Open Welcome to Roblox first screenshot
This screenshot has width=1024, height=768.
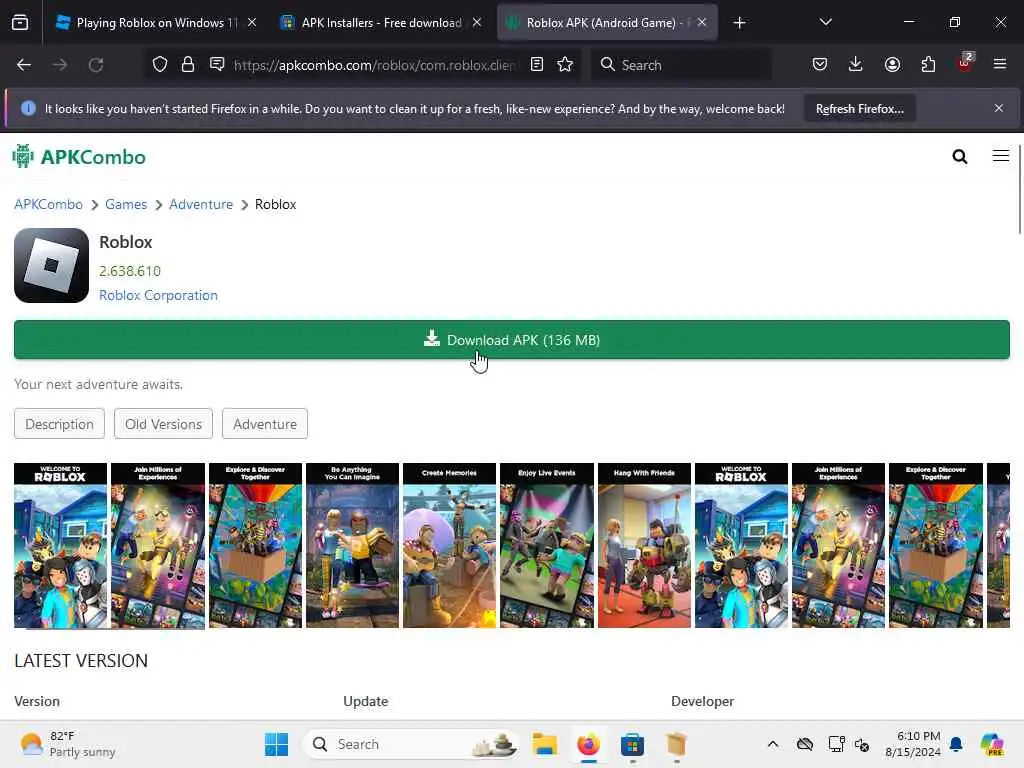click(60, 545)
